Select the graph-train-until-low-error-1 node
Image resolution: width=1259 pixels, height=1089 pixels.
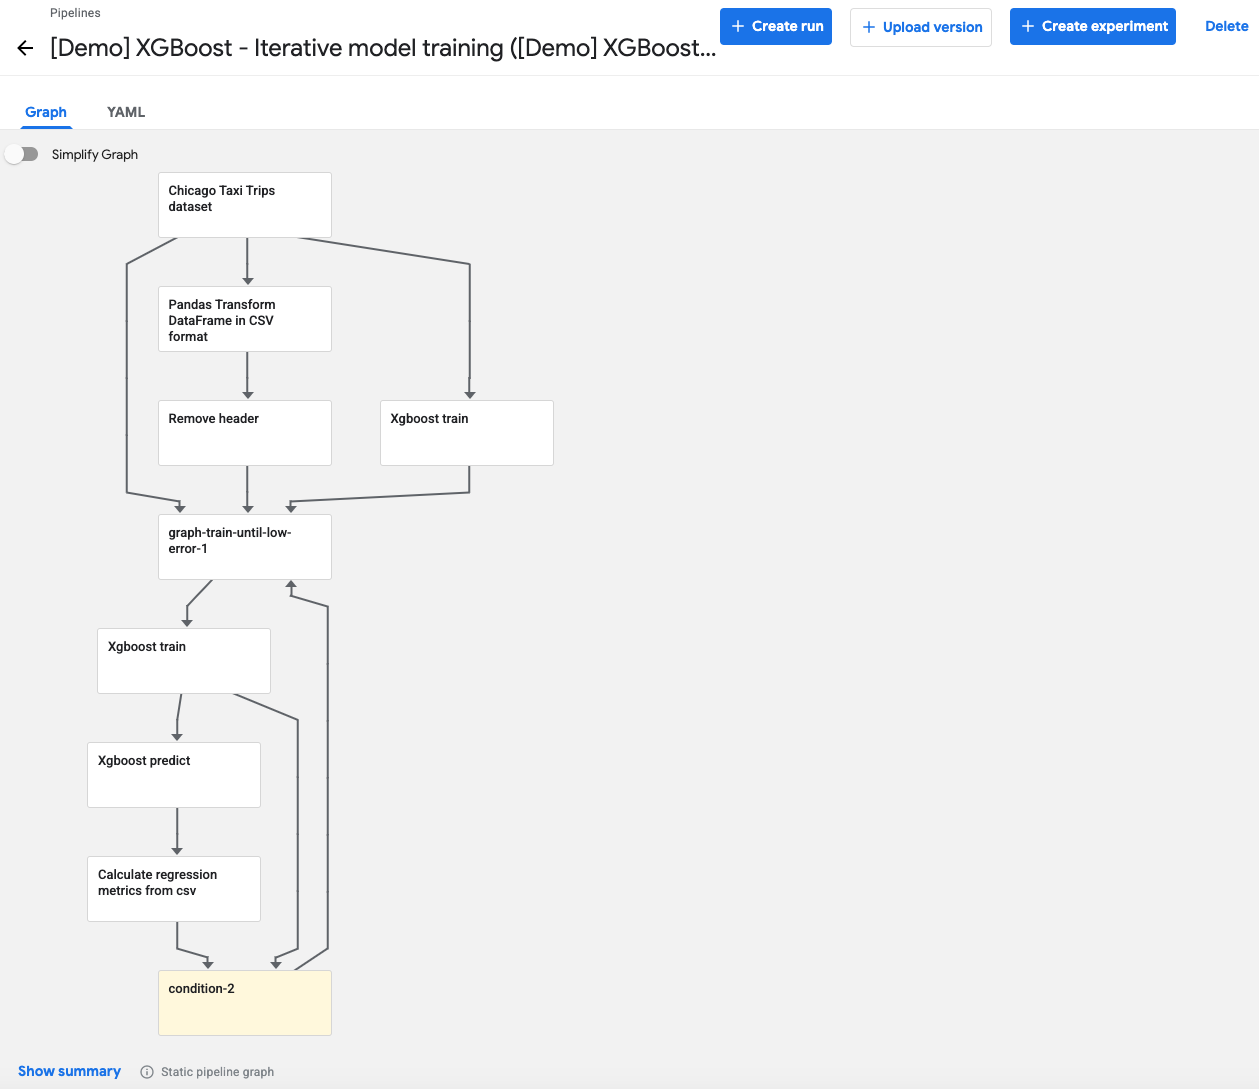click(244, 546)
